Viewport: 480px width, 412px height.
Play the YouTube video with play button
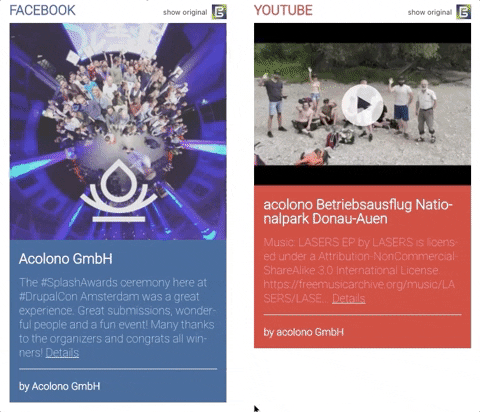pyautogui.click(x=362, y=105)
